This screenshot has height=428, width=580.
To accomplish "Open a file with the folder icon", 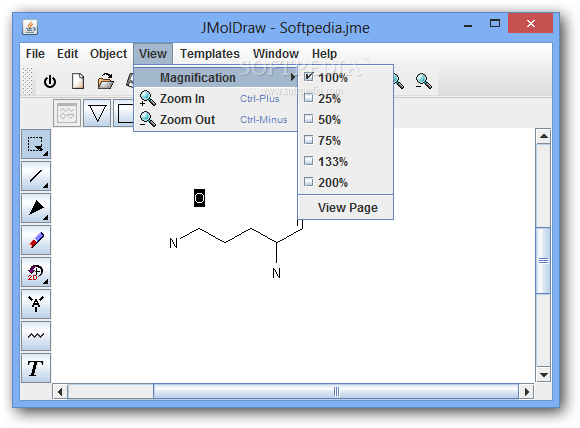I will pyautogui.click(x=105, y=81).
